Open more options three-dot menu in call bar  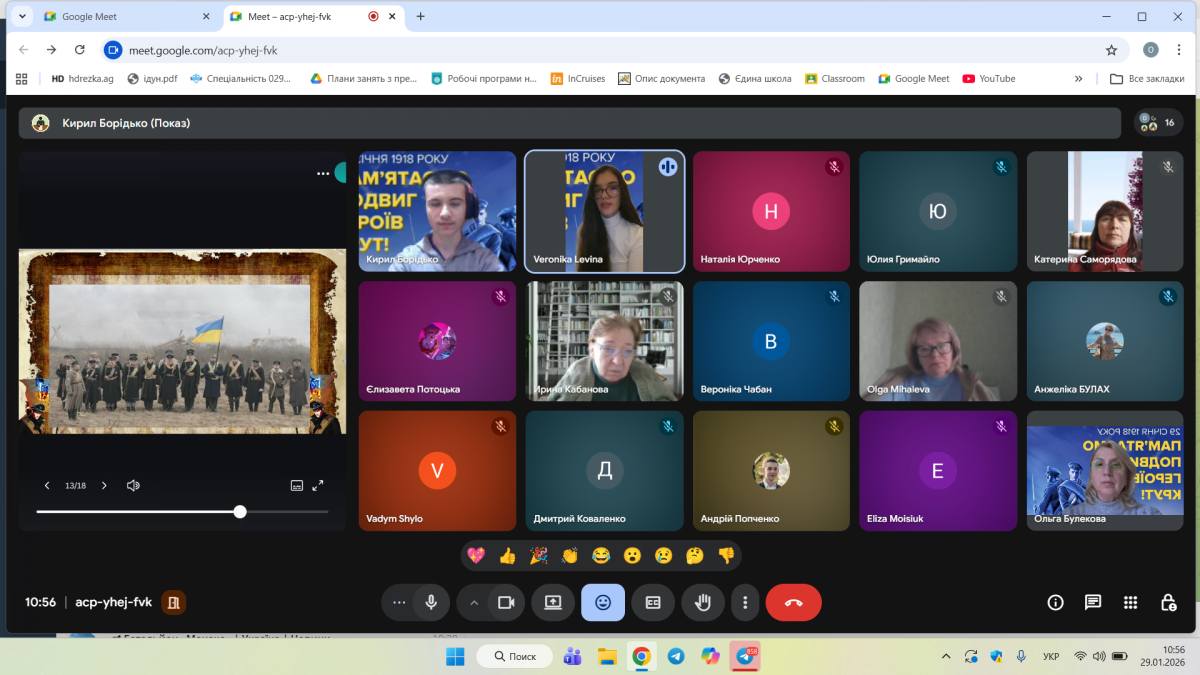(745, 602)
